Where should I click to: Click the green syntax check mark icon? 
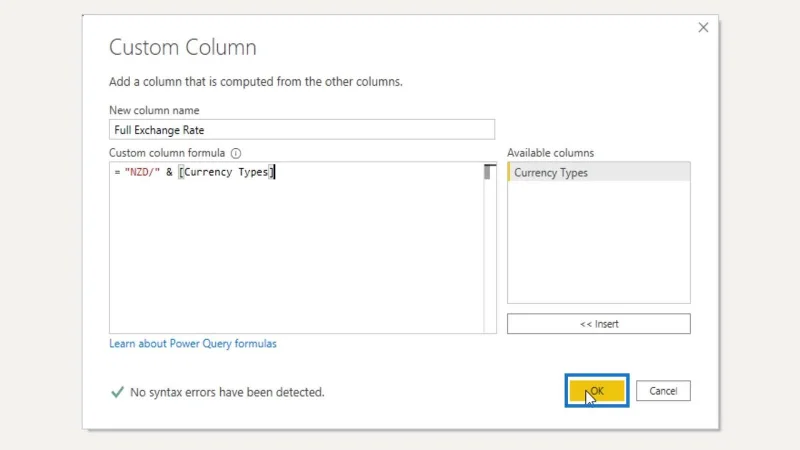click(117, 392)
